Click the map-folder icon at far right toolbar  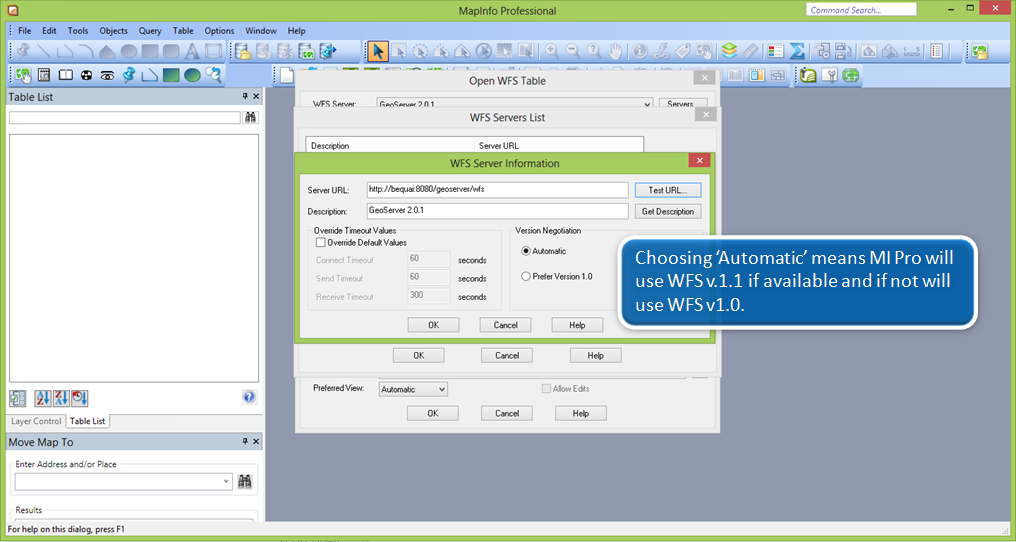[979, 51]
